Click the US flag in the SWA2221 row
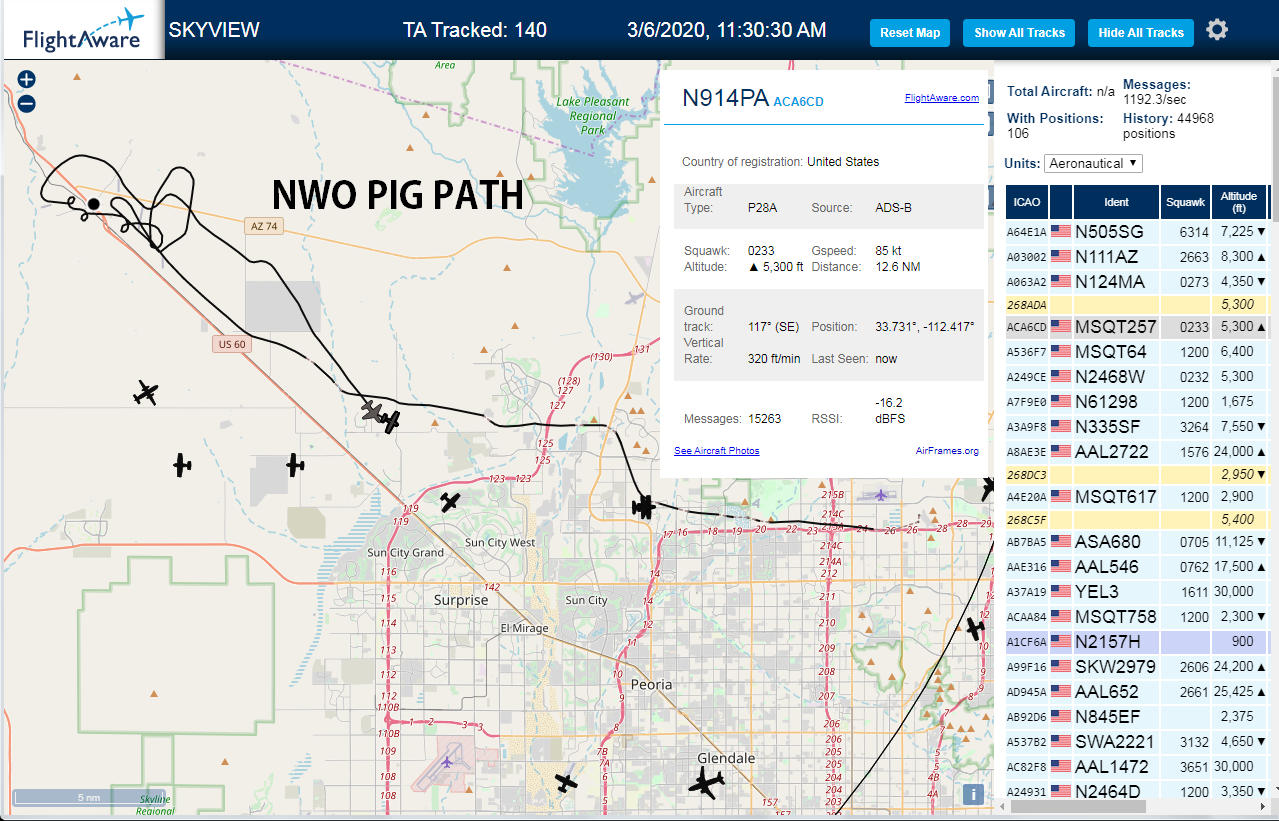This screenshot has height=821, width=1279. (x=1061, y=742)
